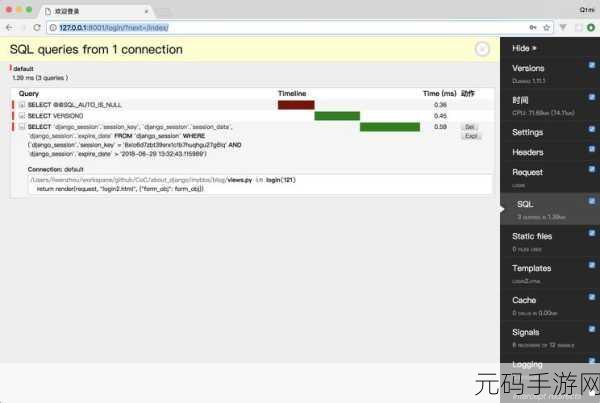Toggle the Signals panel checkbox
Image resolution: width=600 pixels, height=403 pixels.
[x=592, y=329]
